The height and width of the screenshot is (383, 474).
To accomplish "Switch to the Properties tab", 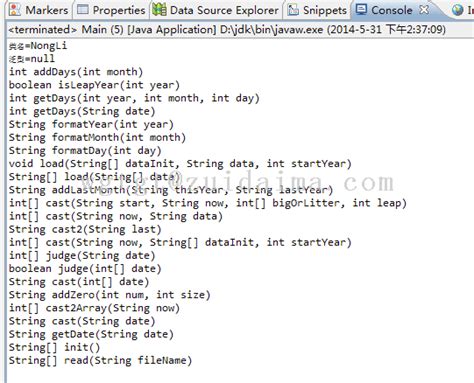I will (x=111, y=10).
